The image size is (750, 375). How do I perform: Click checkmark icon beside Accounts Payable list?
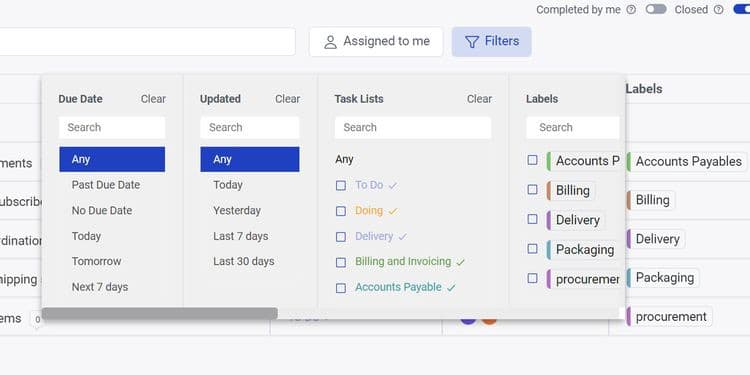451,288
